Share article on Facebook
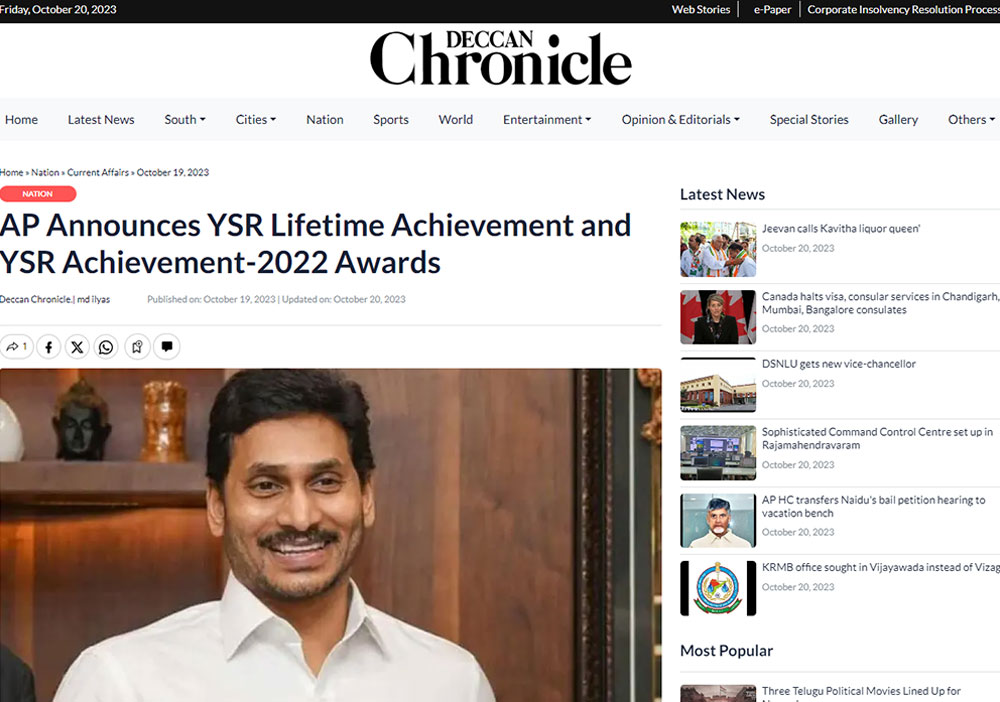Viewport: 1000px width, 702px height. tap(48, 347)
